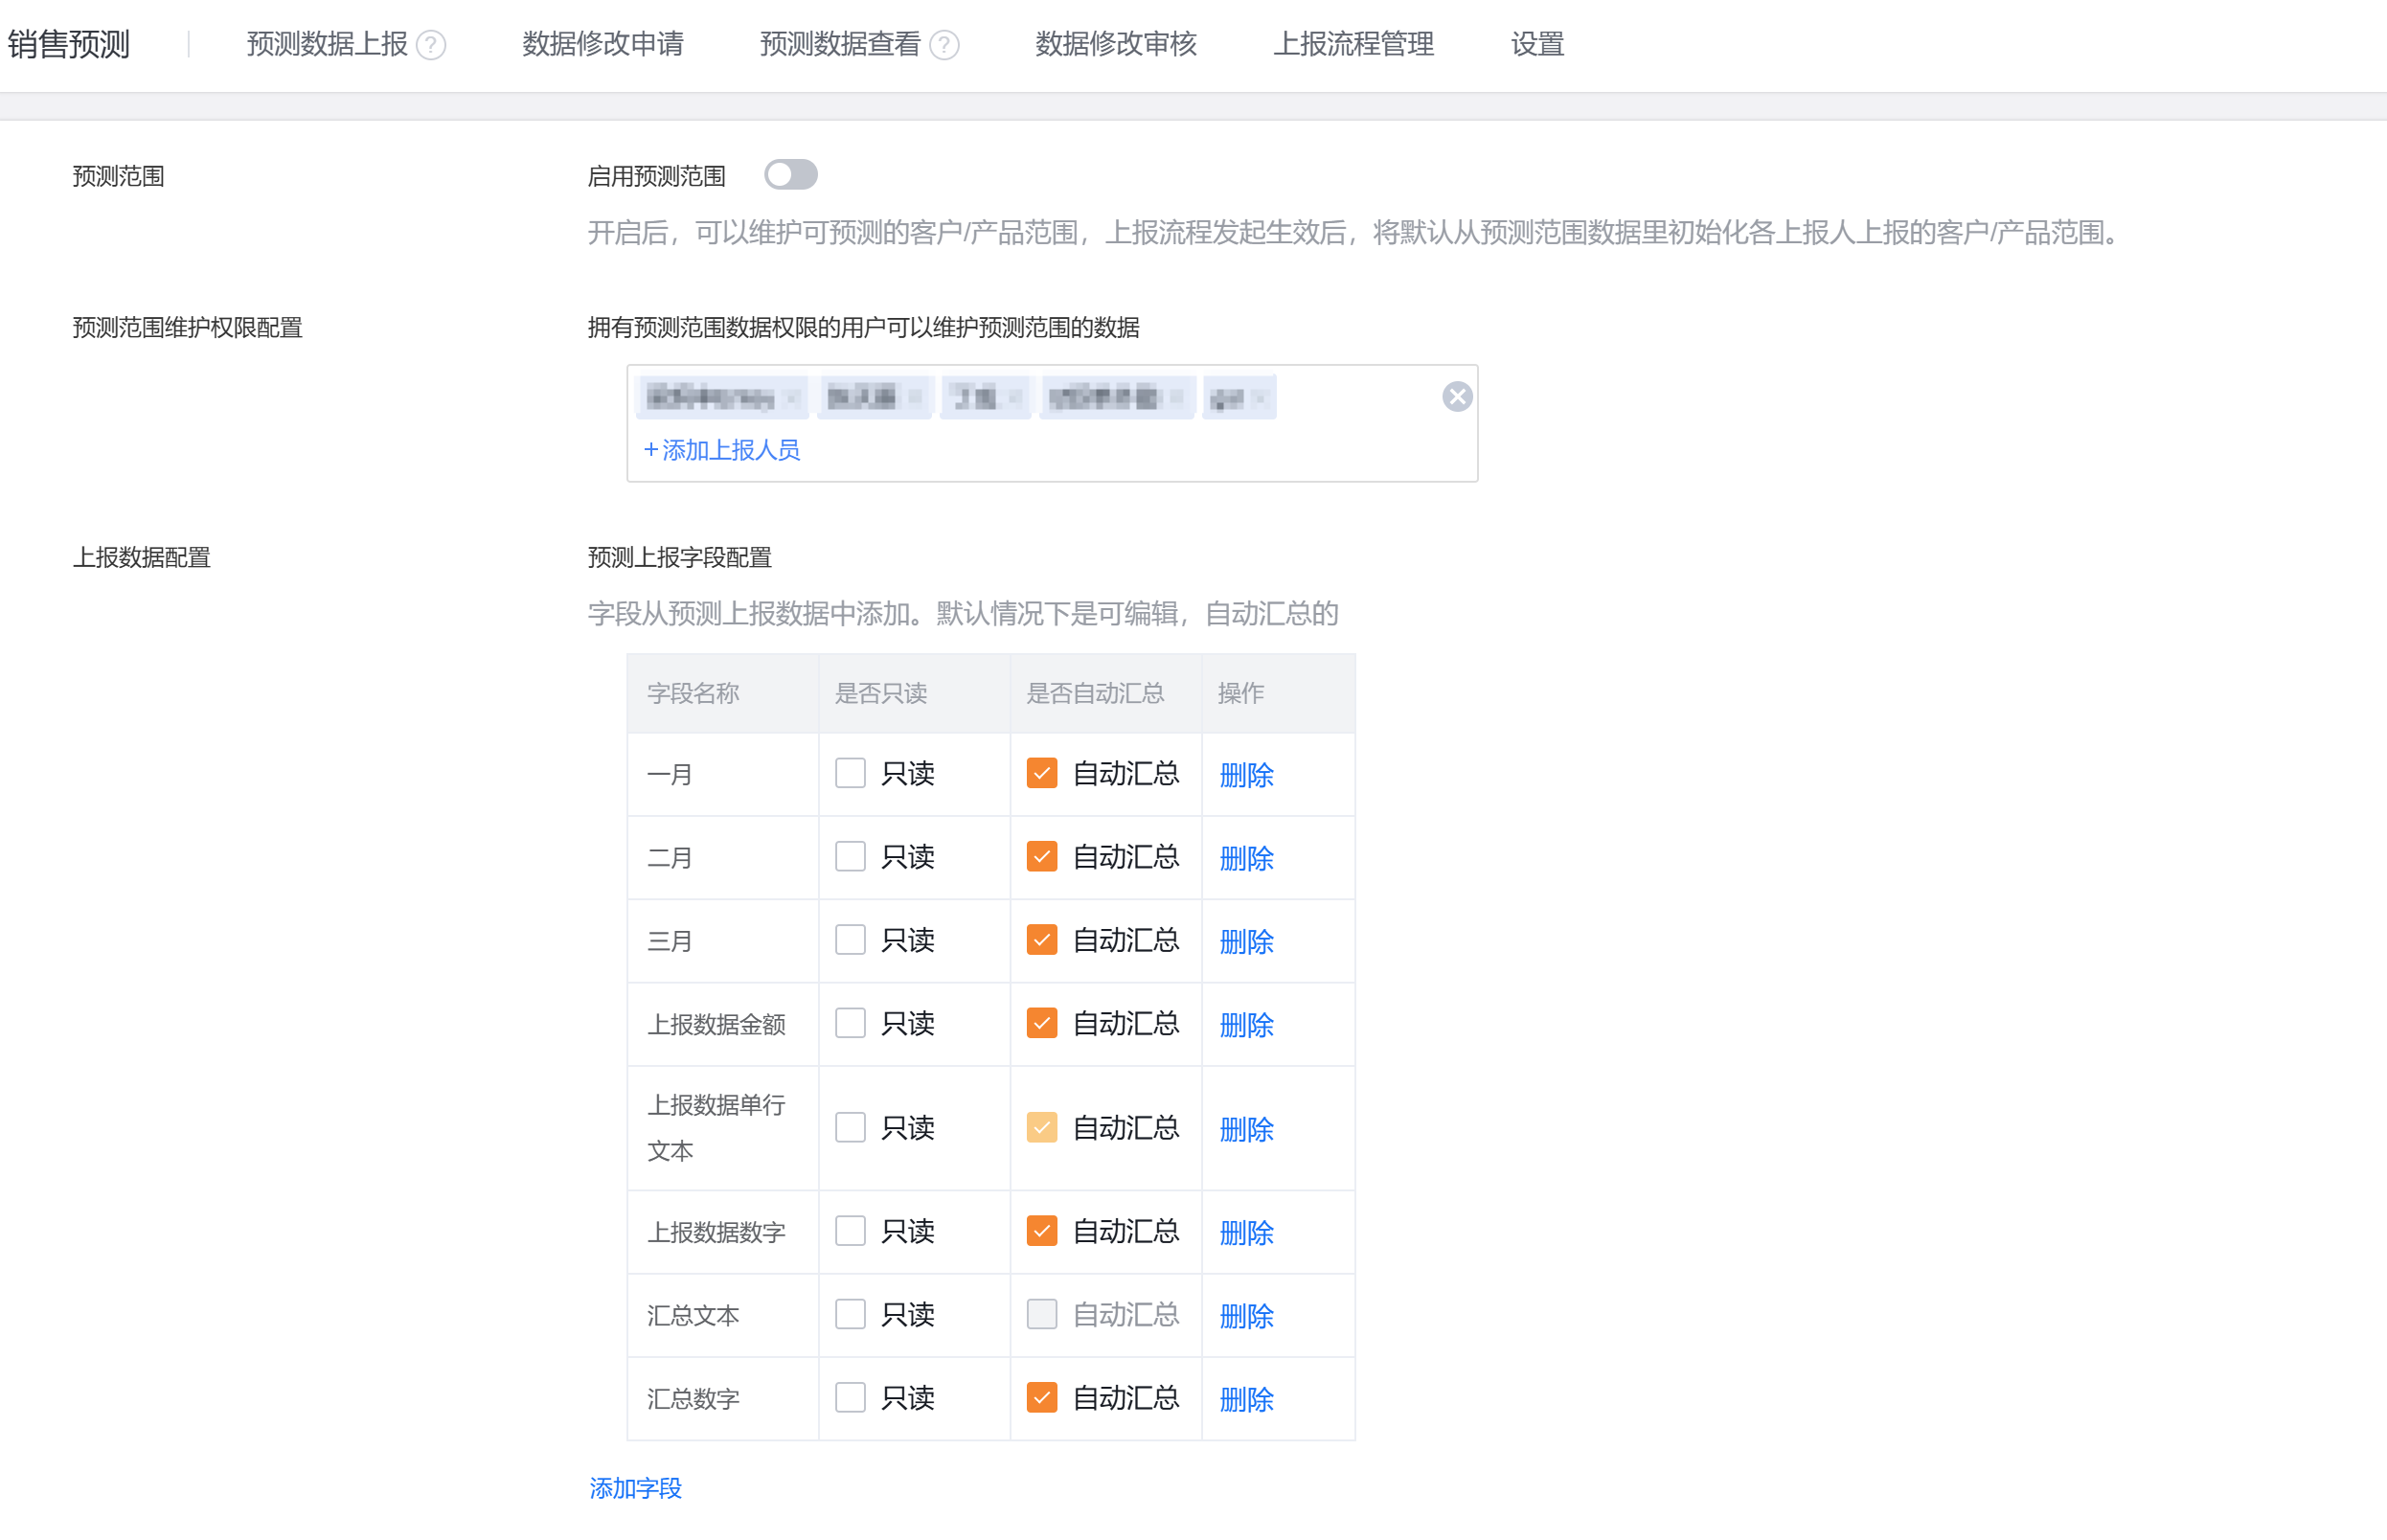Uncheck 自动汇总 for the 汇总数字 row
The image size is (2387, 1540).
tap(1041, 1397)
